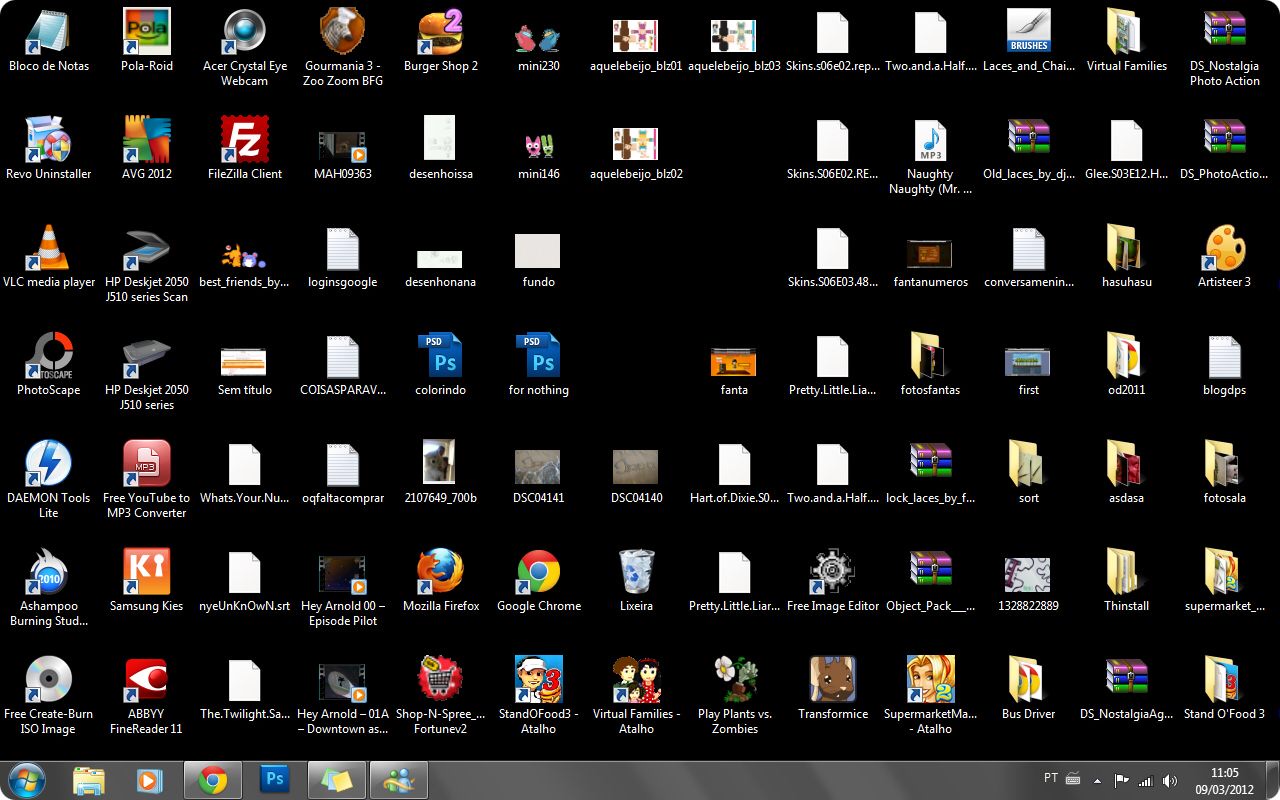1280x800 pixels.
Task: Click the PT language indicator
Action: click(1051, 778)
